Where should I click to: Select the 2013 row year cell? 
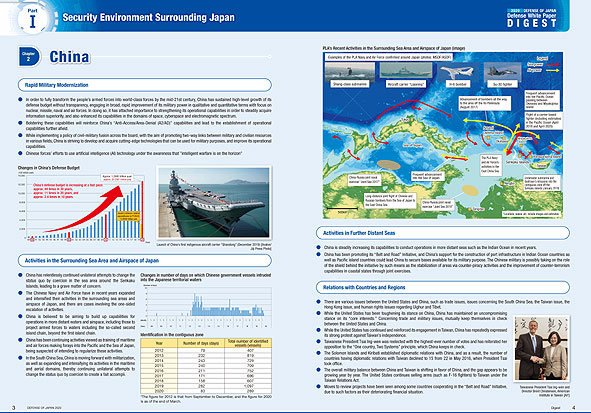(x=159, y=355)
